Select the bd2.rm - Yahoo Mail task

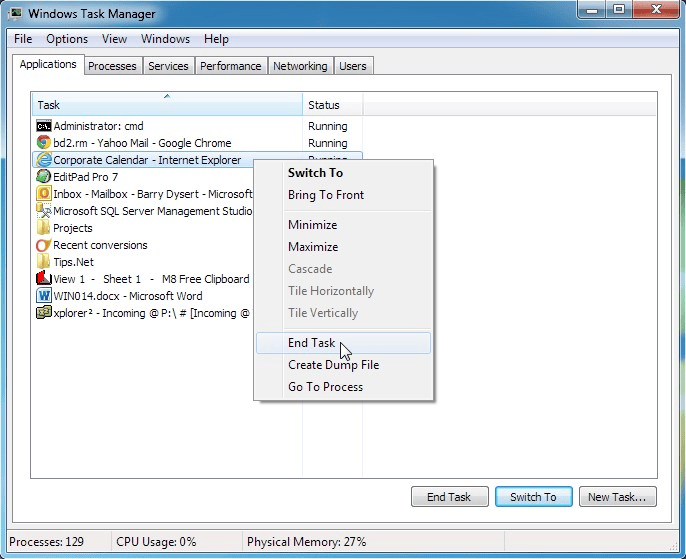click(x=197, y=143)
